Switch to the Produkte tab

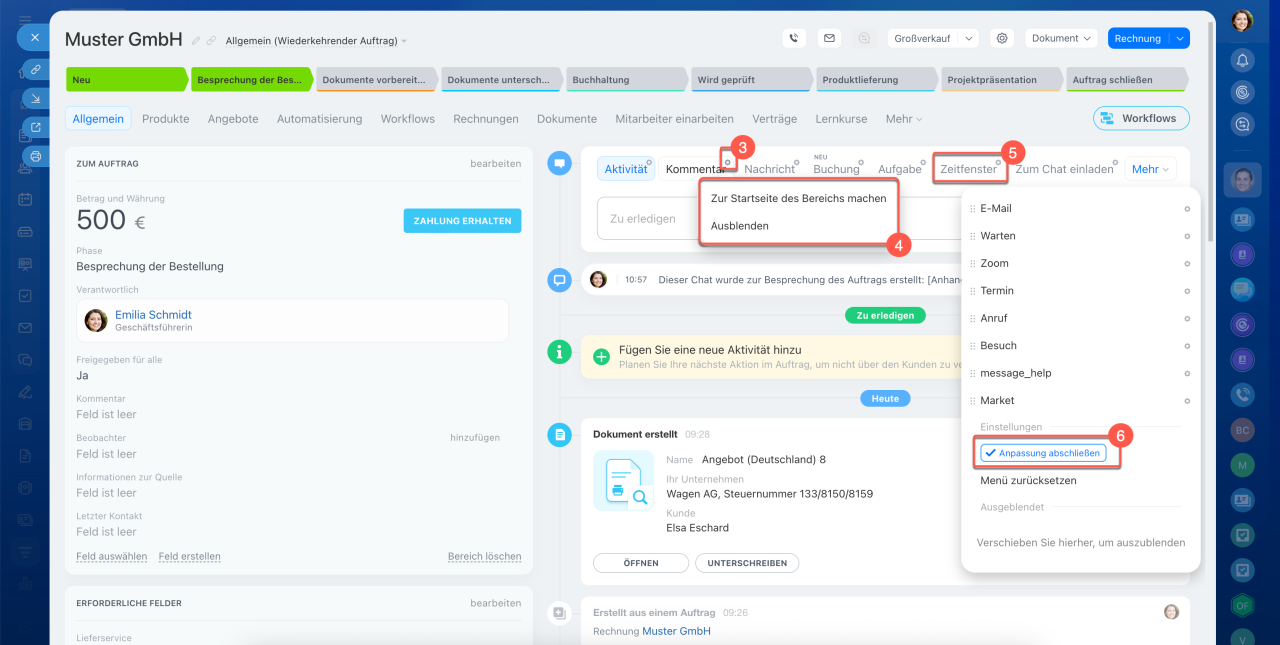[165, 119]
